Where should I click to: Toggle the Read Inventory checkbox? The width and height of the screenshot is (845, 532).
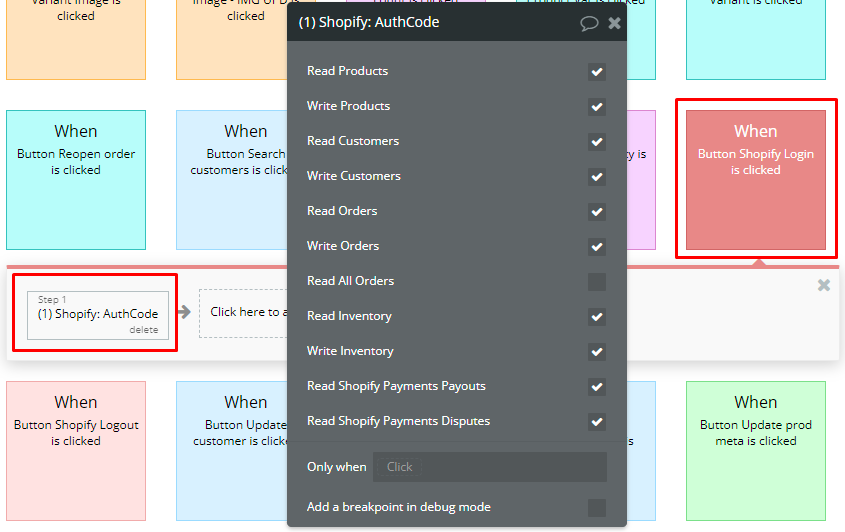597,317
